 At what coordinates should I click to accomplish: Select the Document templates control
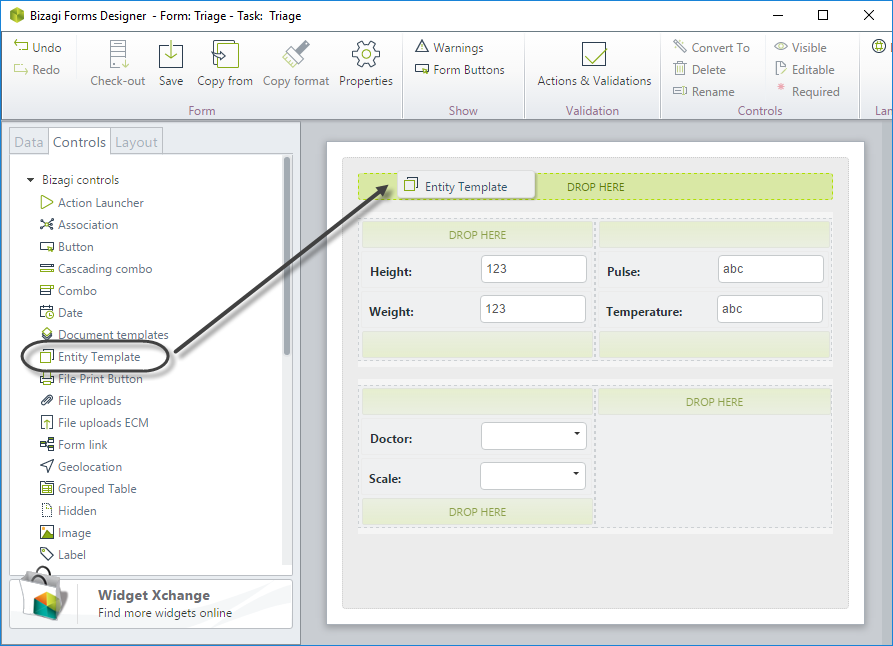pos(104,334)
